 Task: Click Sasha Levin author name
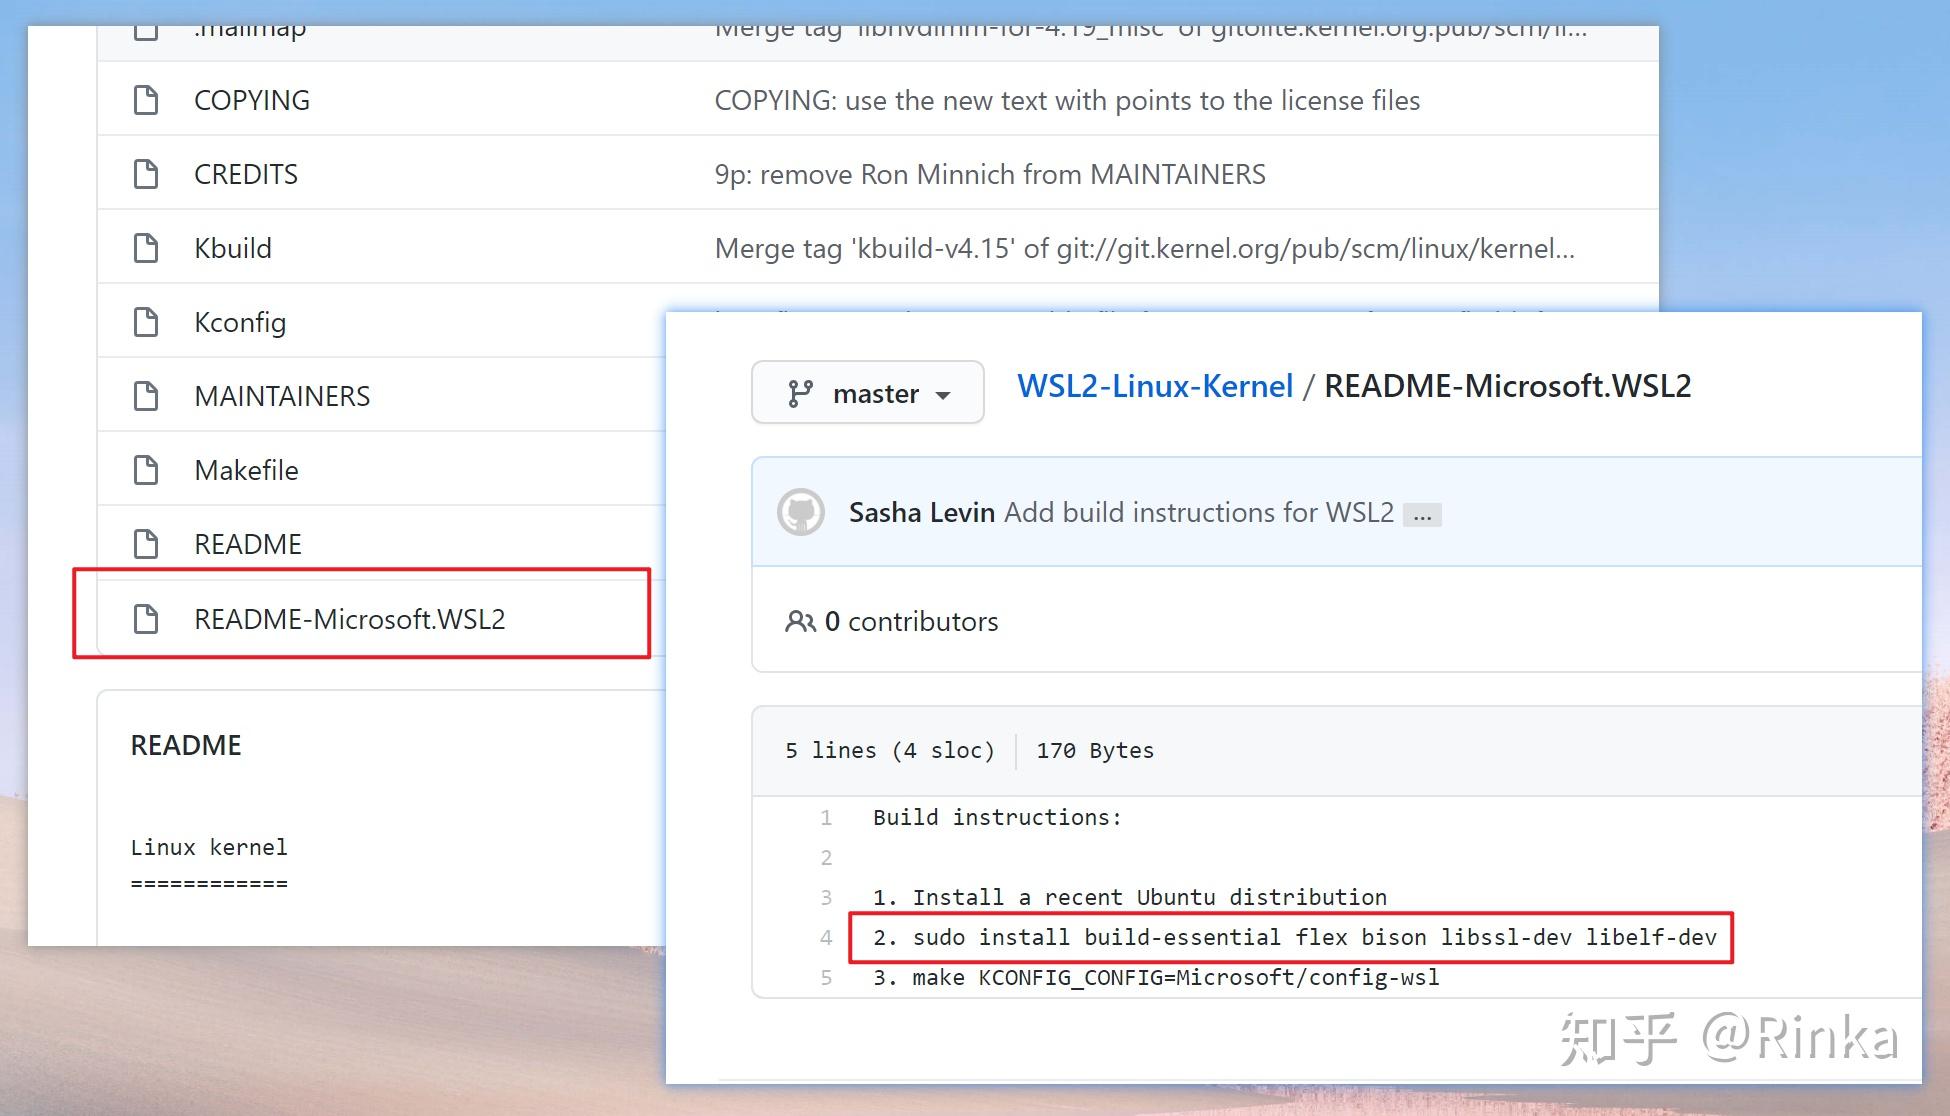coord(921,513)
